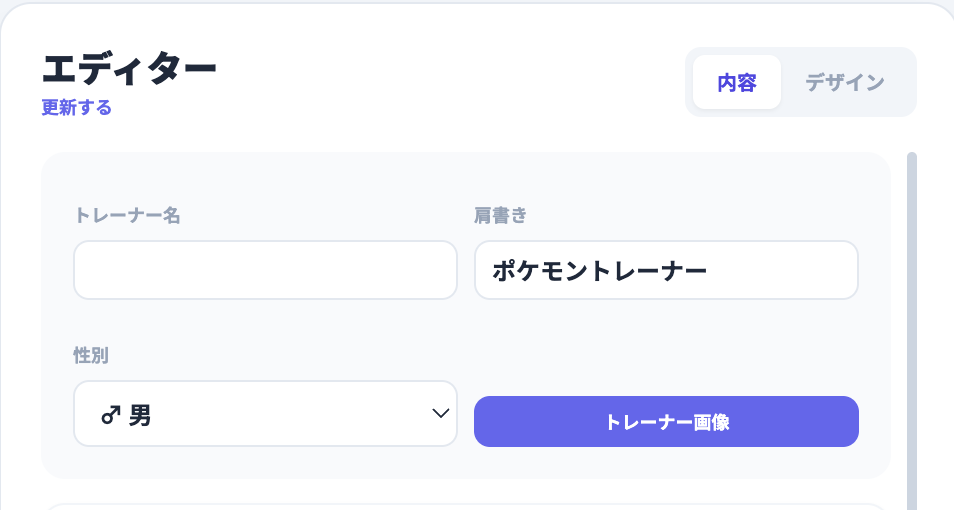The height and width of the screenshot is (510, 954).
Task: Click into the 肩書き field with ポケモントレーナー
Action: (x=666, y=270)
